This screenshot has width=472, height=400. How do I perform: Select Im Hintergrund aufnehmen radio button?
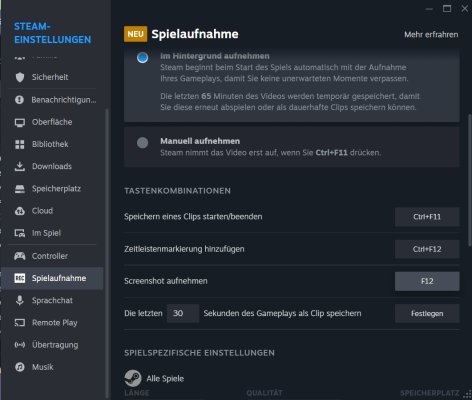143,58
